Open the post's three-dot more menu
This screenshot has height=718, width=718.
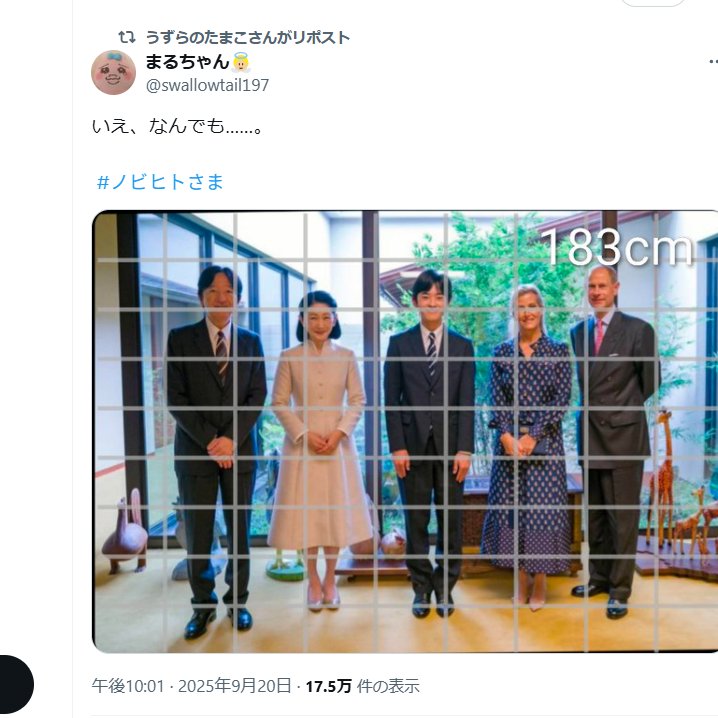click(713, 61)
